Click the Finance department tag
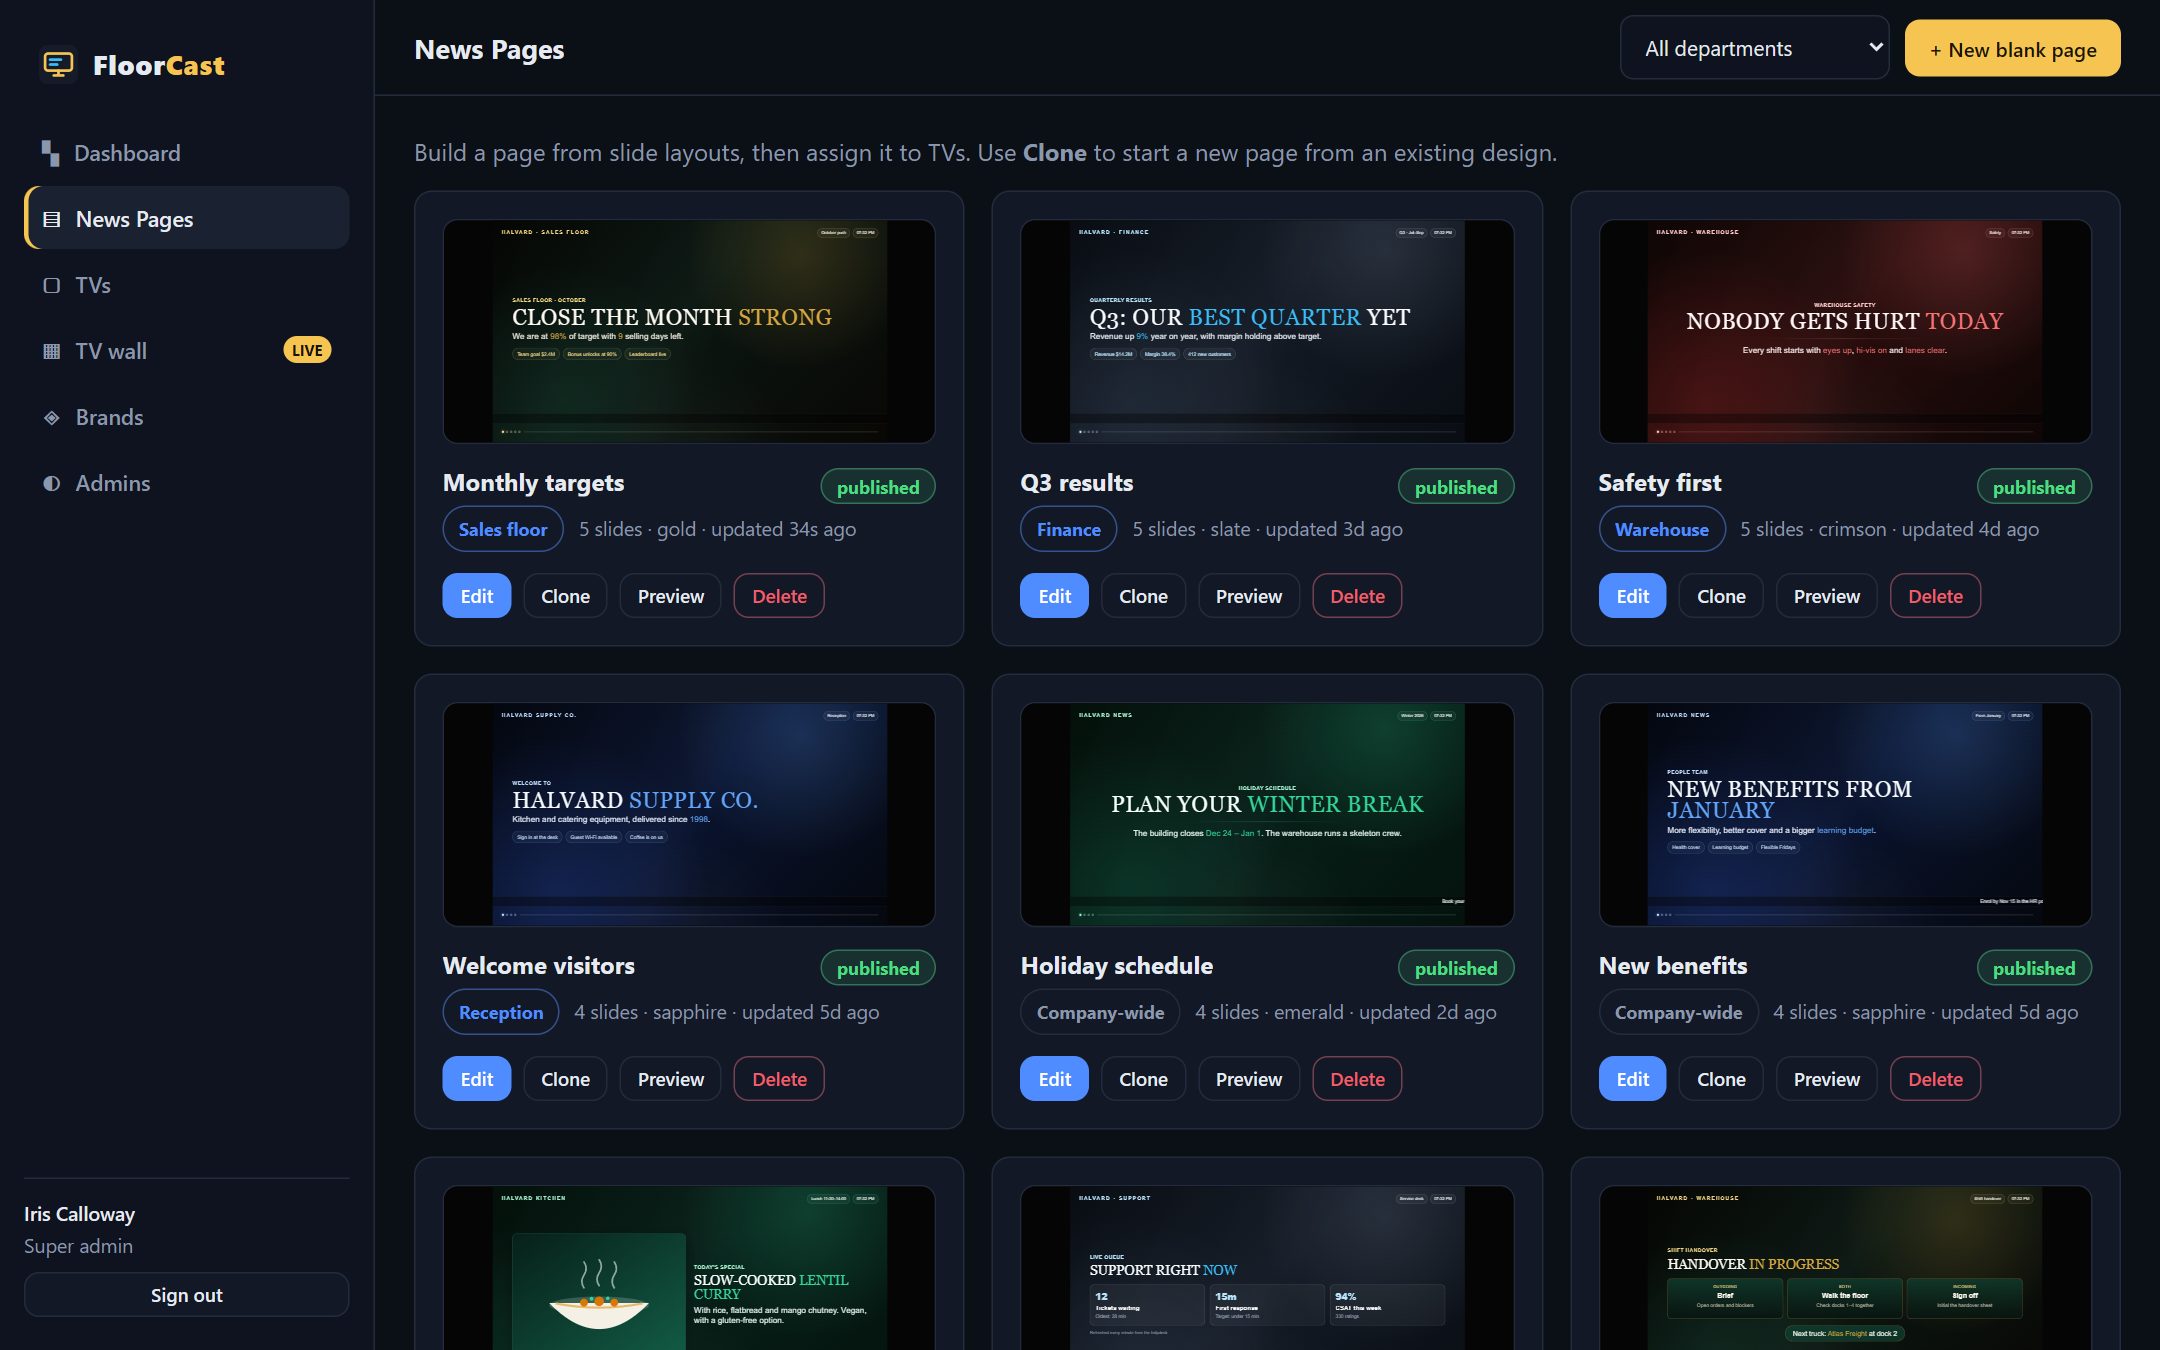 click(1068, 529)
